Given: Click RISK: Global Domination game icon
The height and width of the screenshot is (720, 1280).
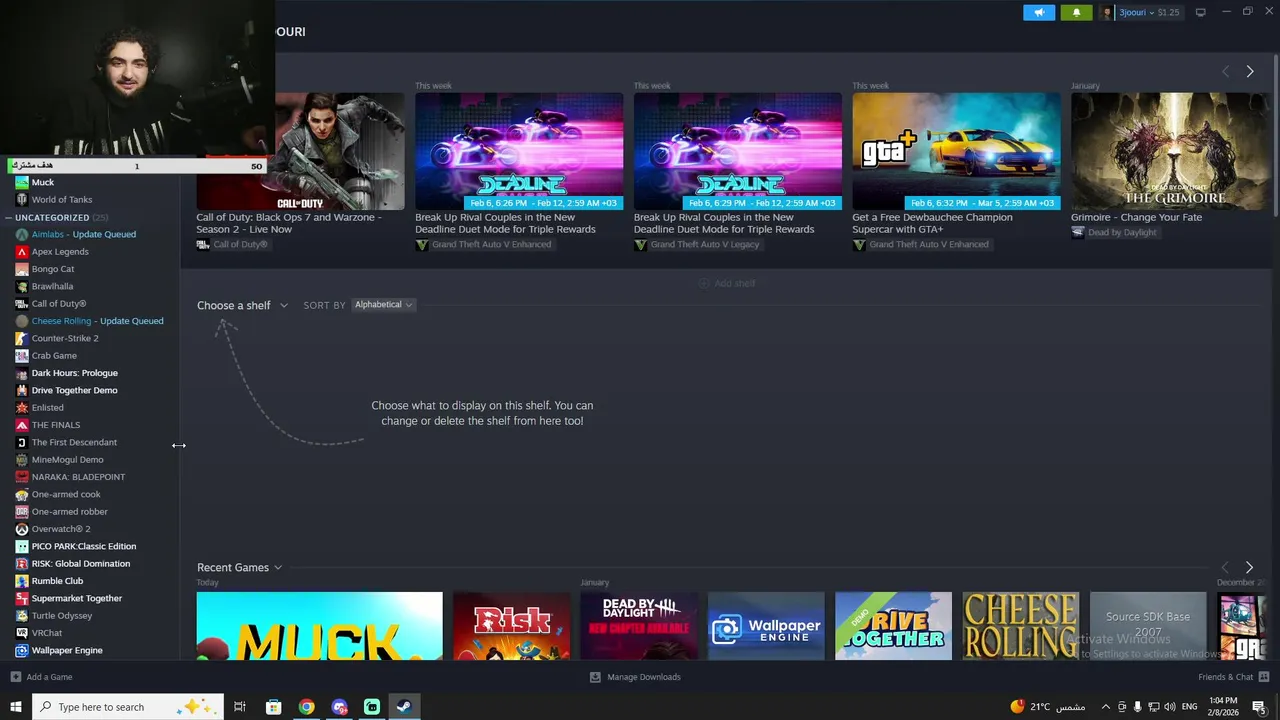Looking at the screenshot, I should (x=22, y=564).
